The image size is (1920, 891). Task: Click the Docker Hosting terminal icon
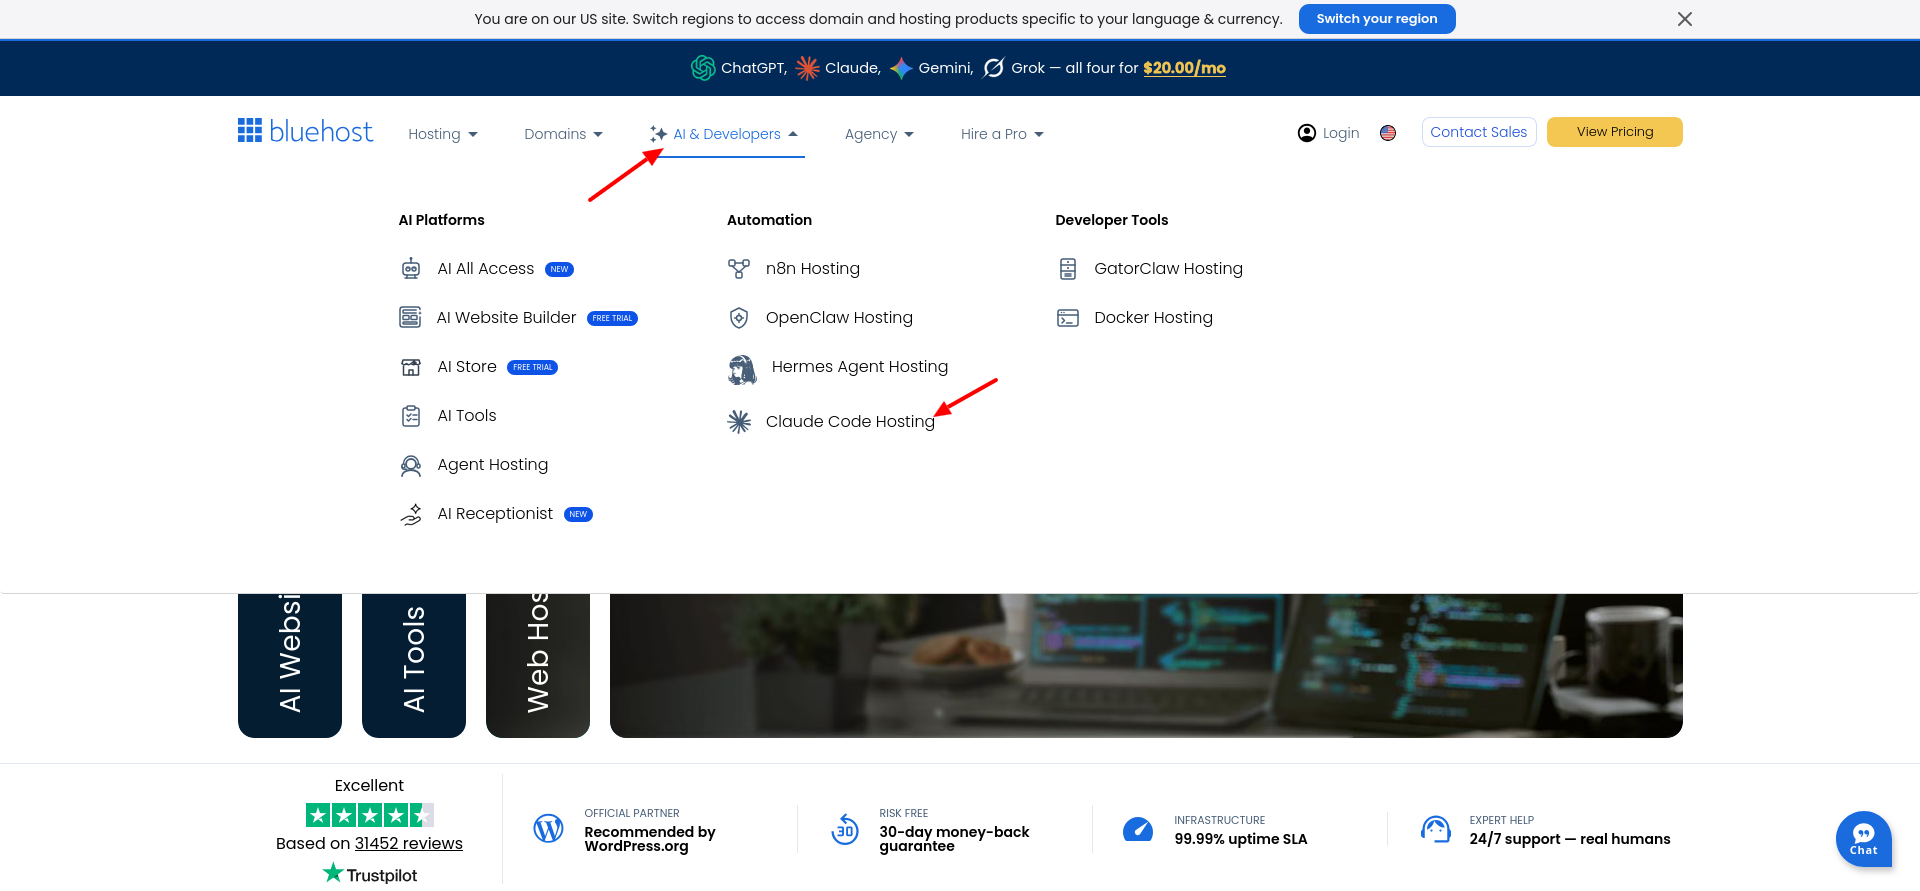tap(1068, 318)
